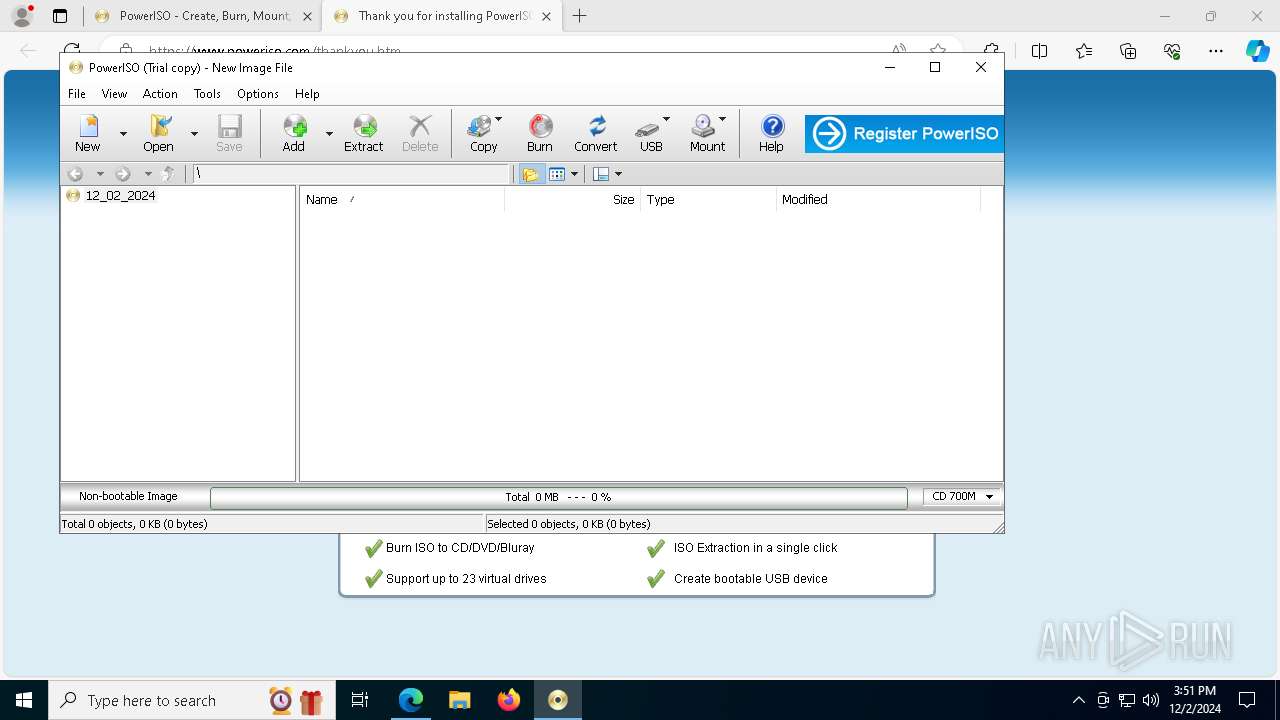Image resolution: width=1280 pixels, height=720 pixels.
Task: Click the view mode icon
Action: tap(557, 174)
